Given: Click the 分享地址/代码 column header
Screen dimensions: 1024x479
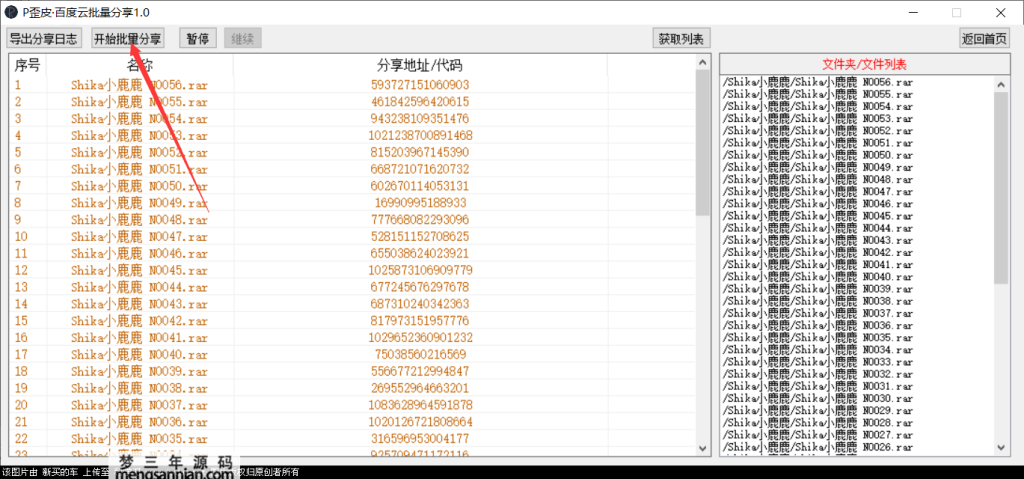Looking at the screenshot, I should (420, 65).
